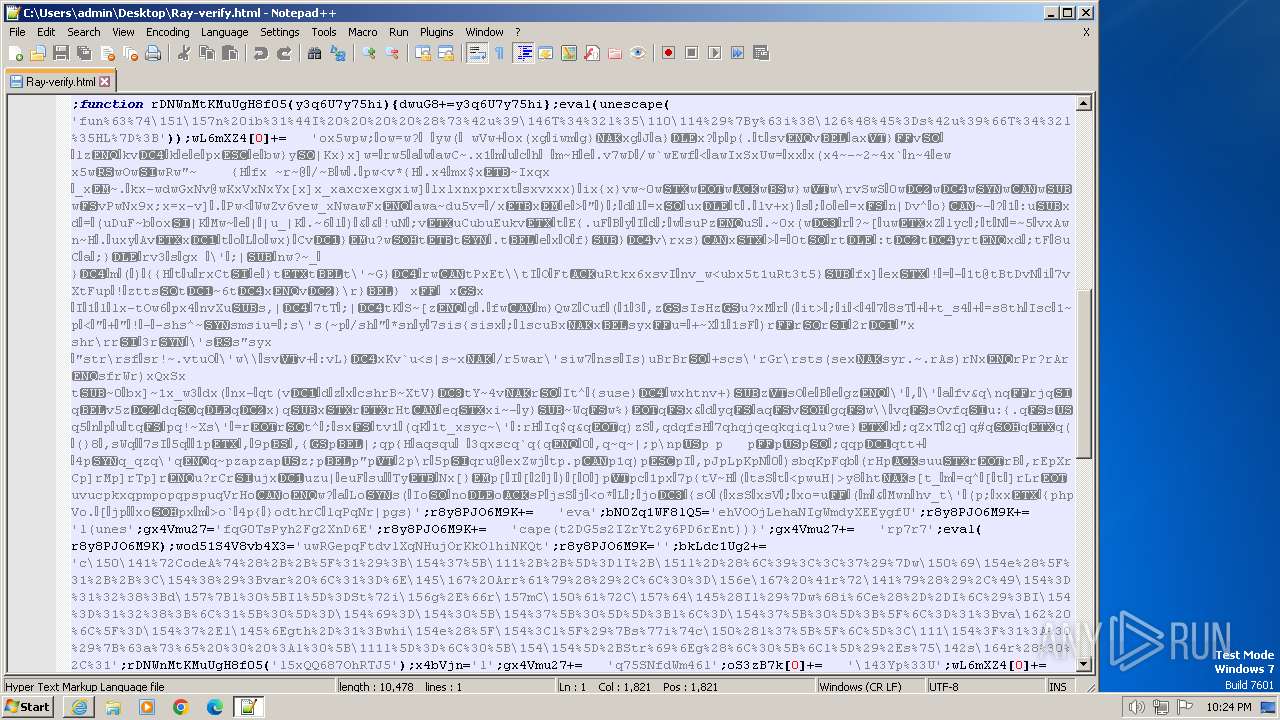Redo the action using the Redo icon
This screenshot has height=720, width=1280.
pos(283,53)
